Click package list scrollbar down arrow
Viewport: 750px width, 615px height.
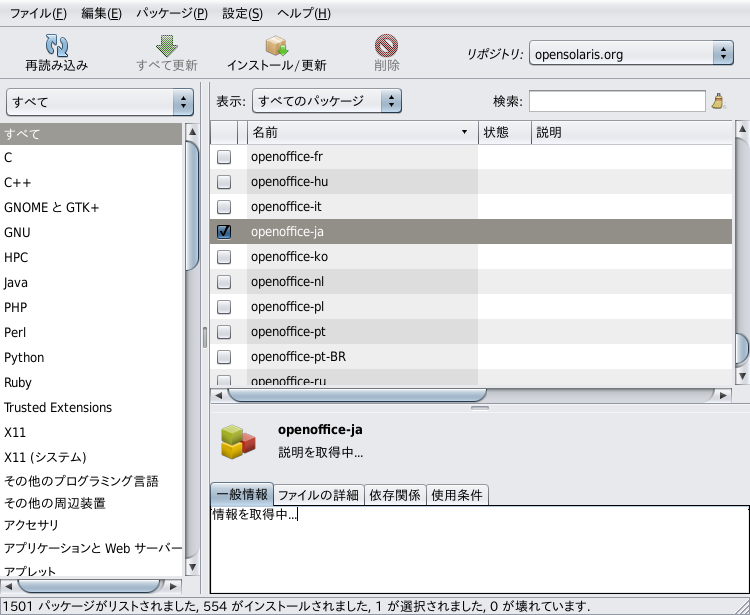[x=742, y=376]
